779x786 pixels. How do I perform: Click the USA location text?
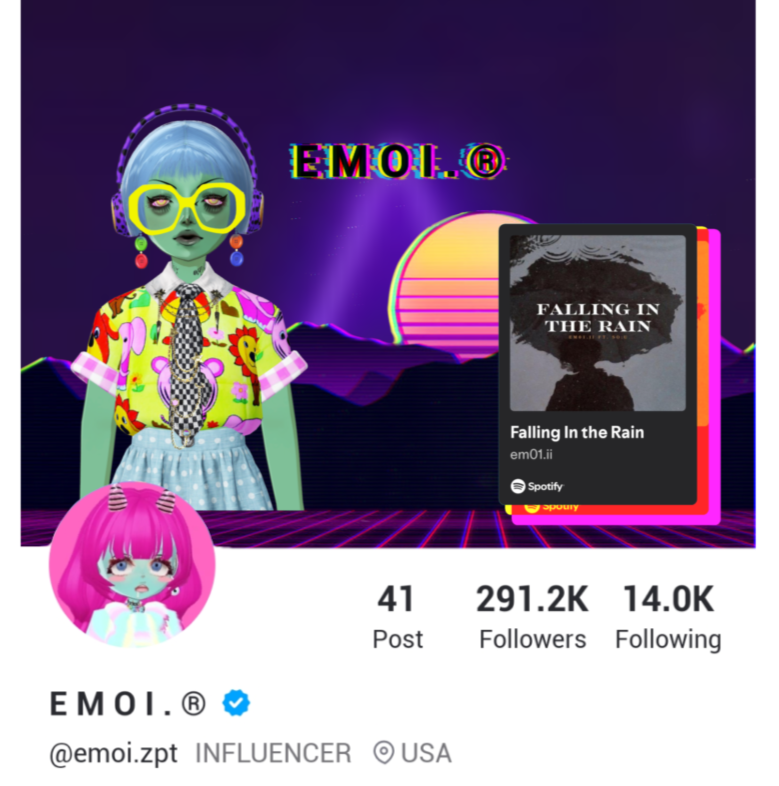point(426,753)
